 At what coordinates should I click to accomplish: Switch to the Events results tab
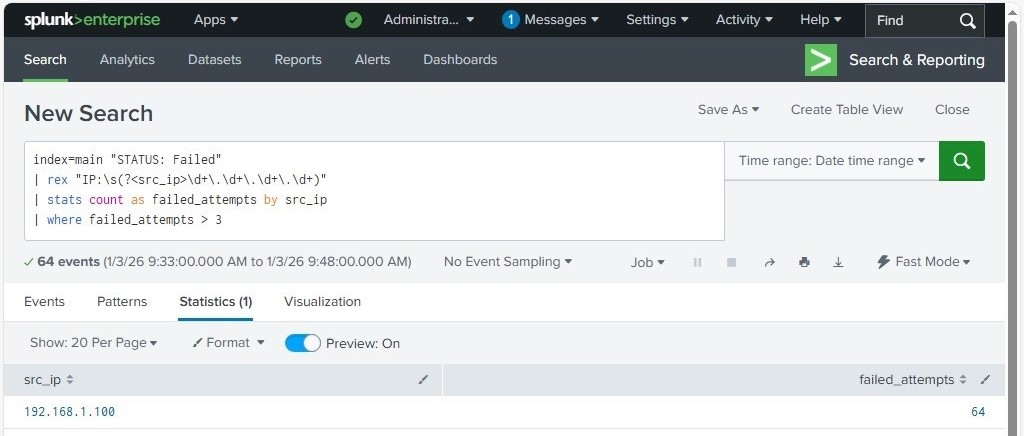44,302
